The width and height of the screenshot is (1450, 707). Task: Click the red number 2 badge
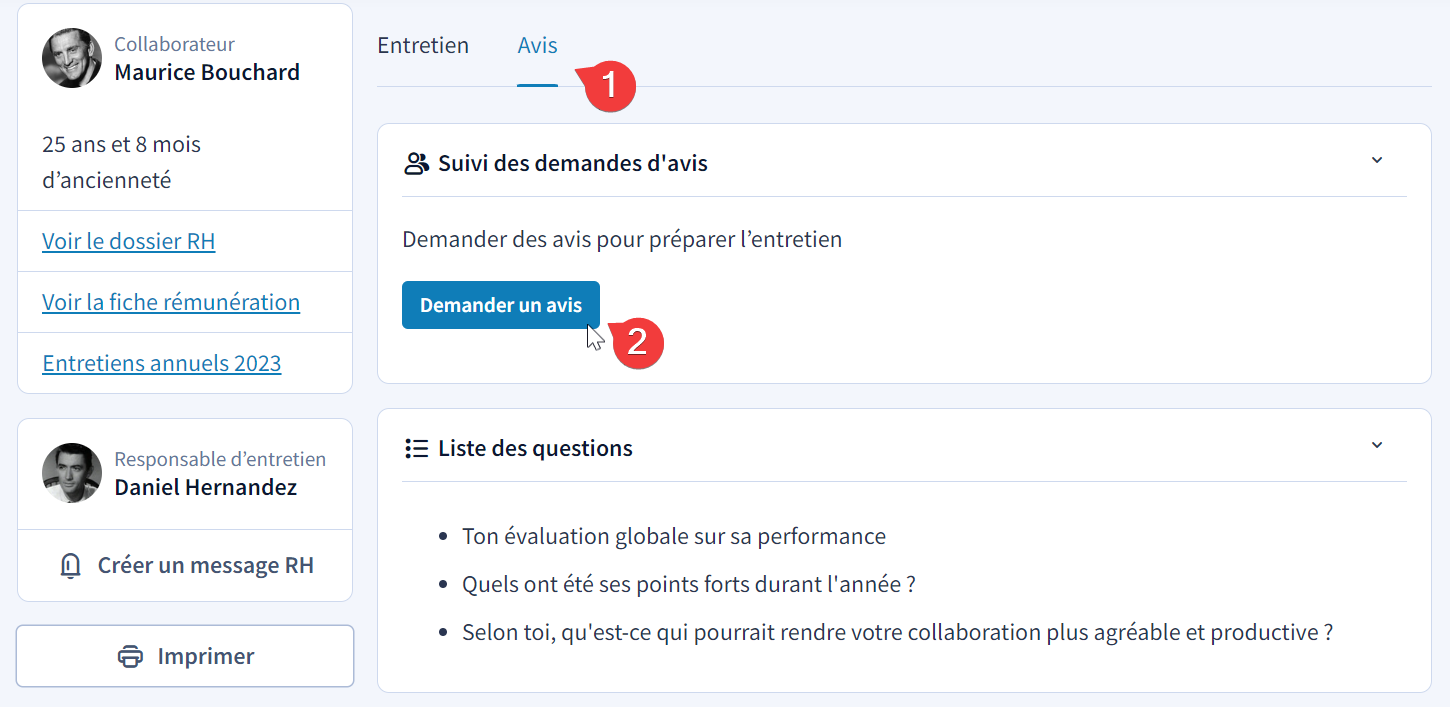[x=637, y=343]
